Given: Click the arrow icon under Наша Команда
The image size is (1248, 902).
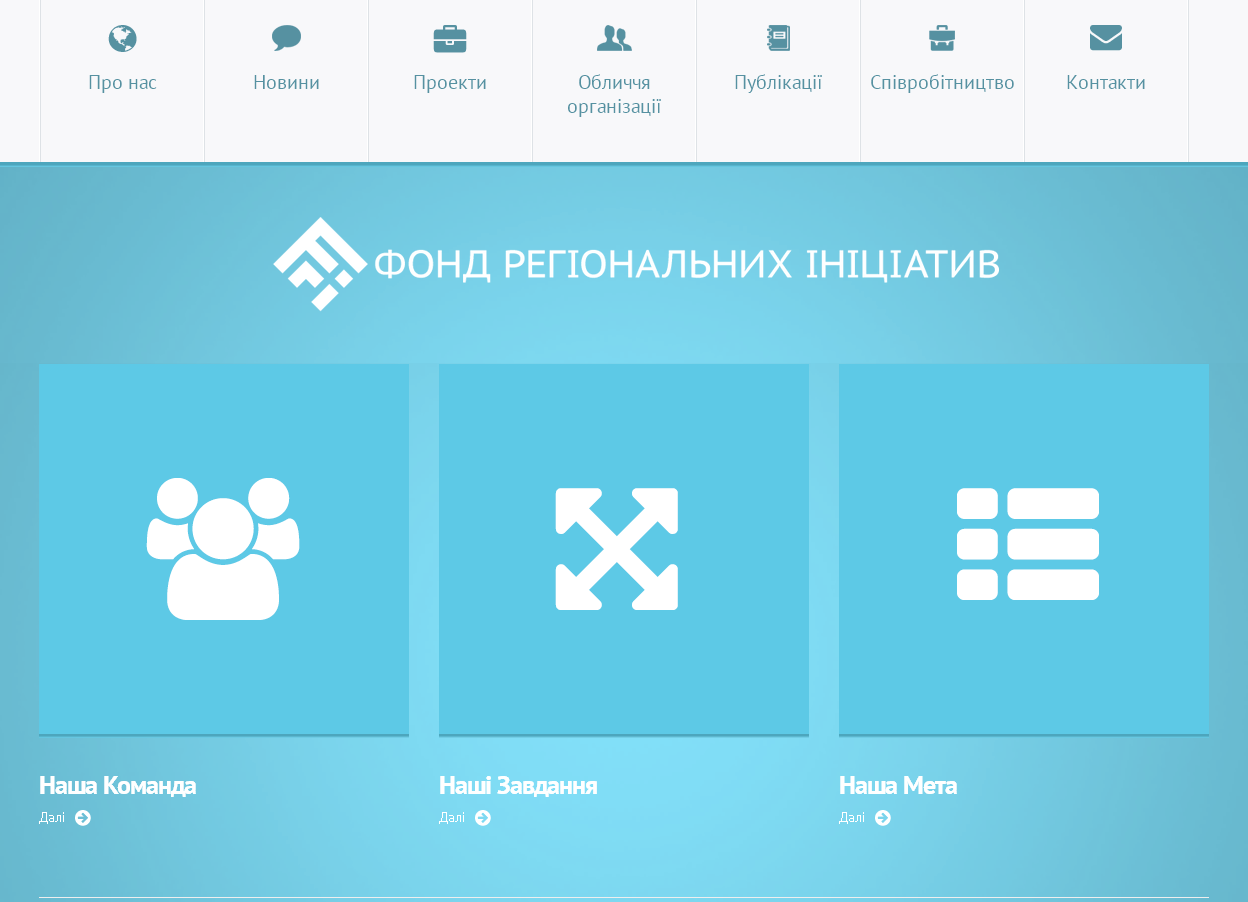Looking at the screenshot, I should 83,818.
